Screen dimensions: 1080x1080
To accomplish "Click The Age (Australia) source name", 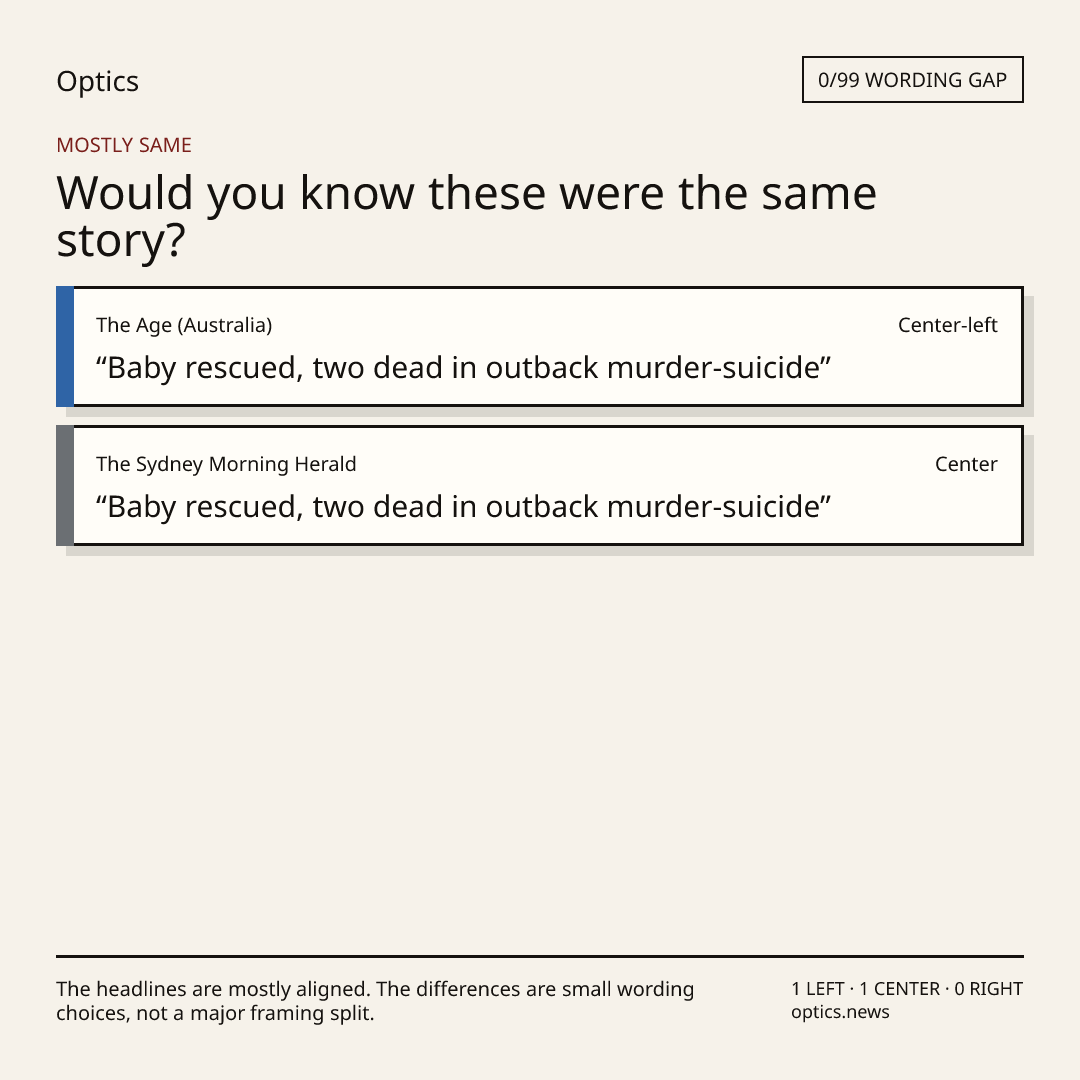I will (x=184, y=325).
